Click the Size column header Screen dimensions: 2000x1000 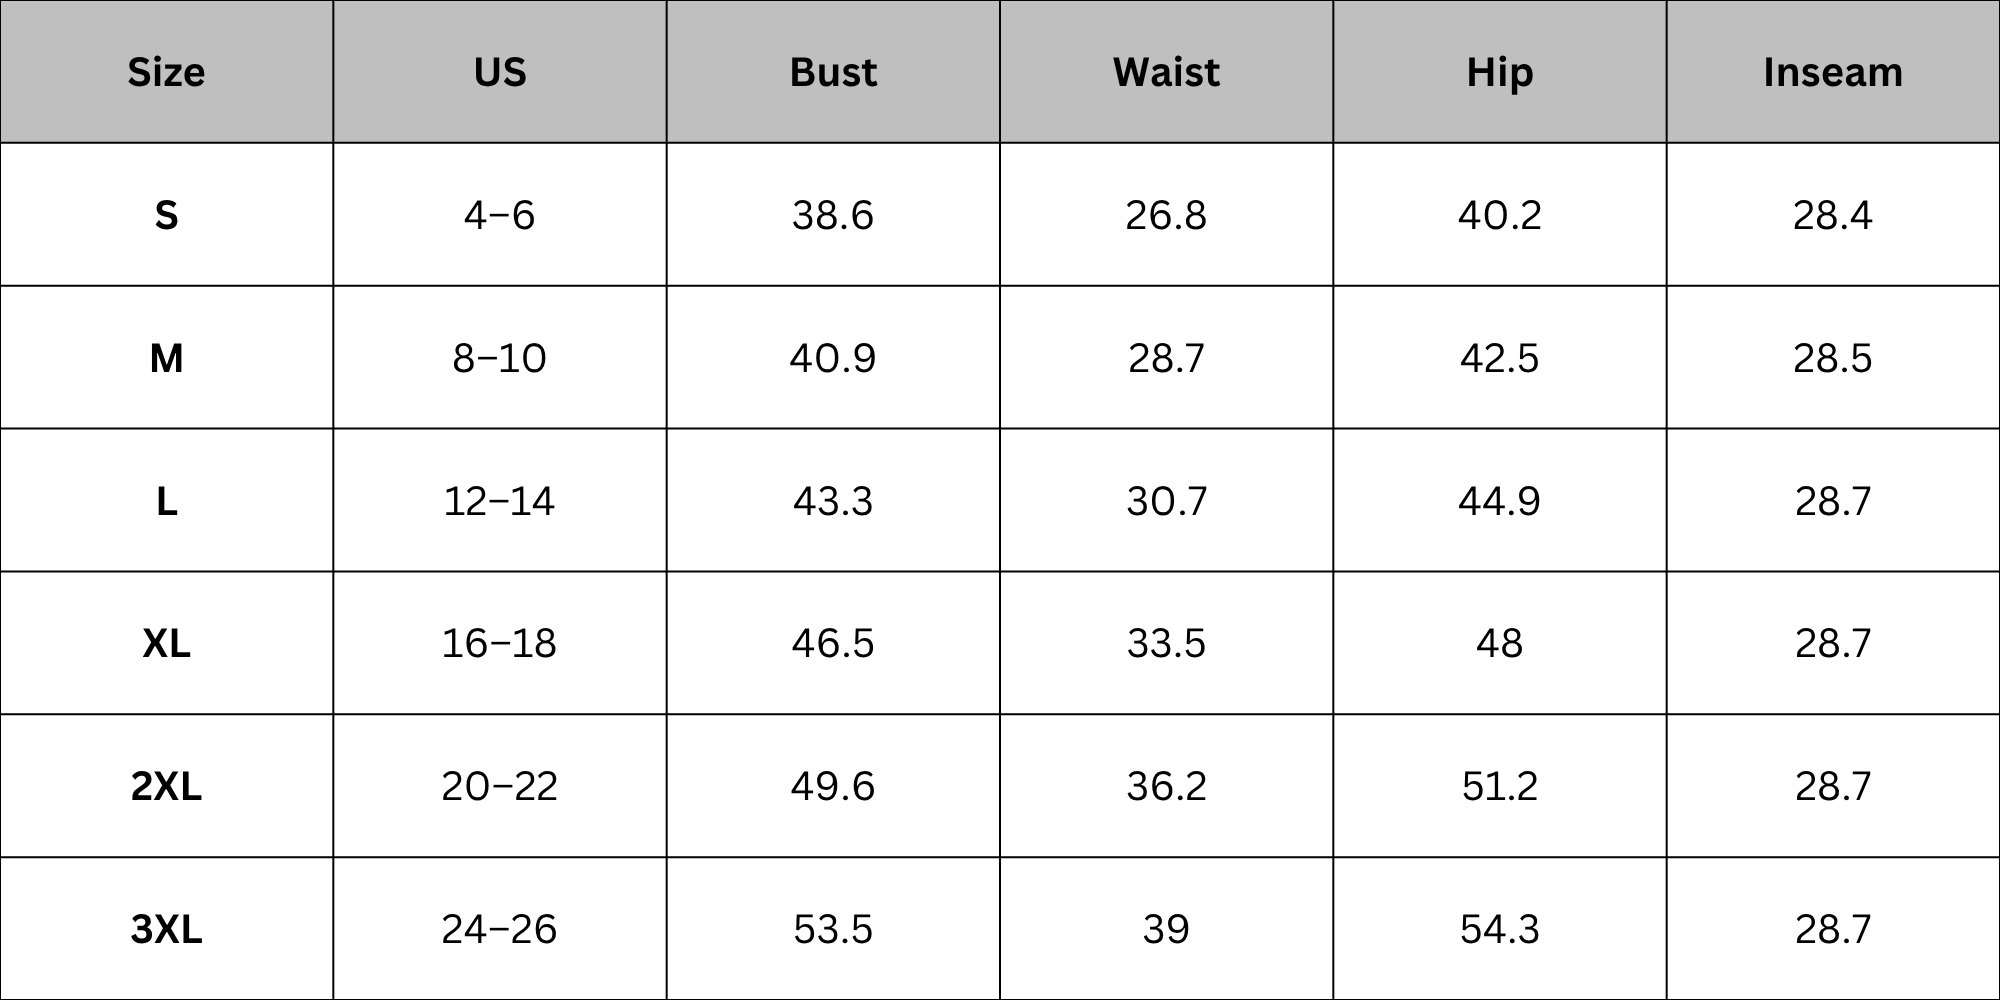click(x=166, y=72)
